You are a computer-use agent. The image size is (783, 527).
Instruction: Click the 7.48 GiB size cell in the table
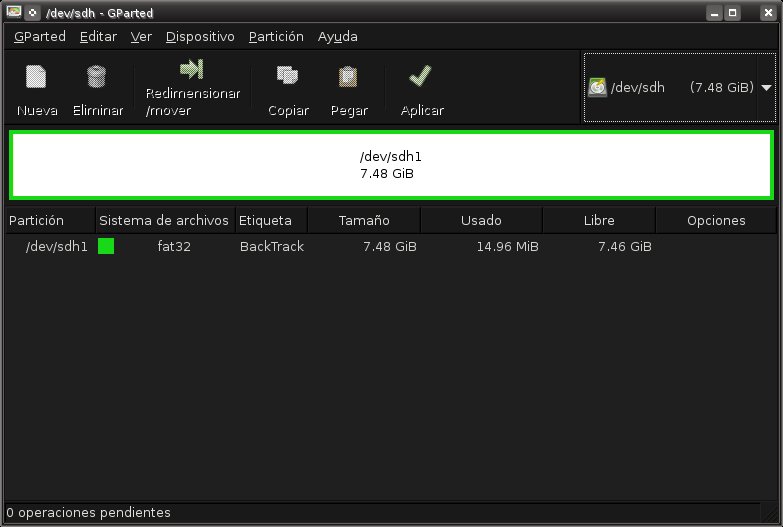(390, 246)
